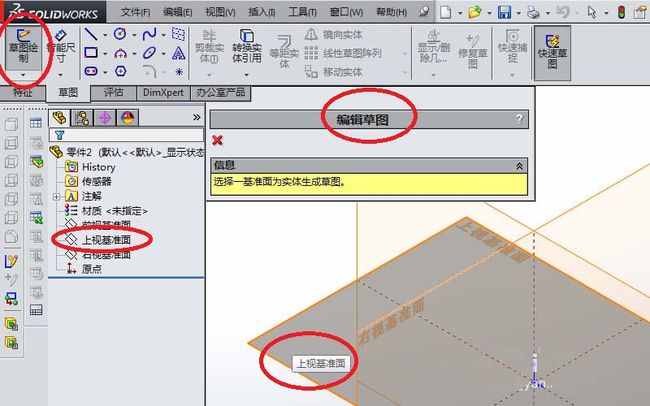Image resolution: width=650 pixels, height=406 pixels.
Task: Click the dashed Plane icon beside the spline tool
Action: click(x=179, y=34)
